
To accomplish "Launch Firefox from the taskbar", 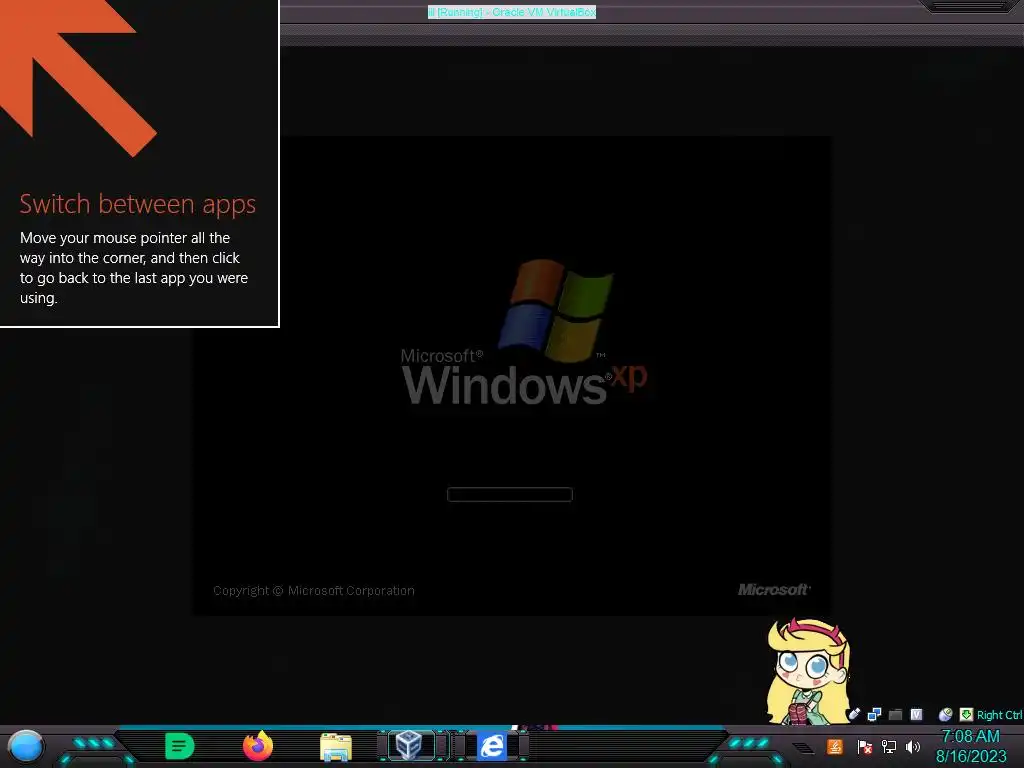I will (258, 746).
